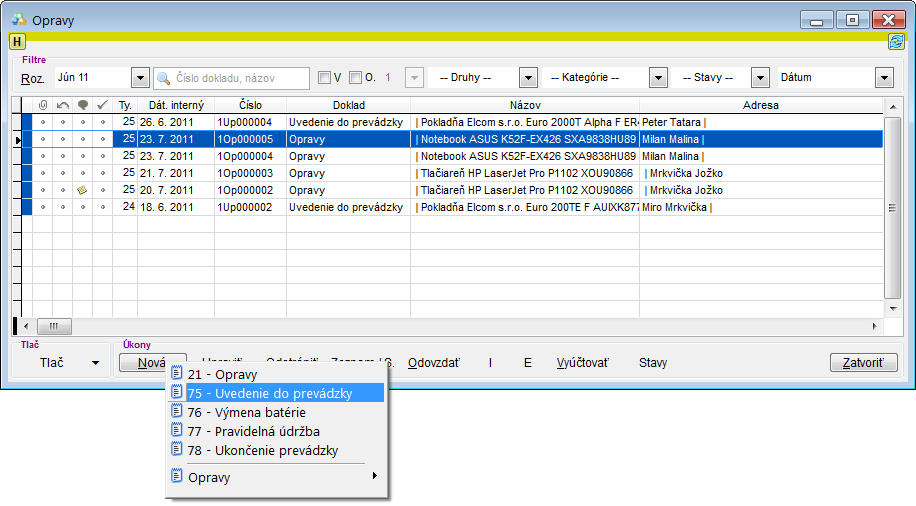916x506 pixels.
Task: Click the checkmark column header icon
Action: click(102, 105)
